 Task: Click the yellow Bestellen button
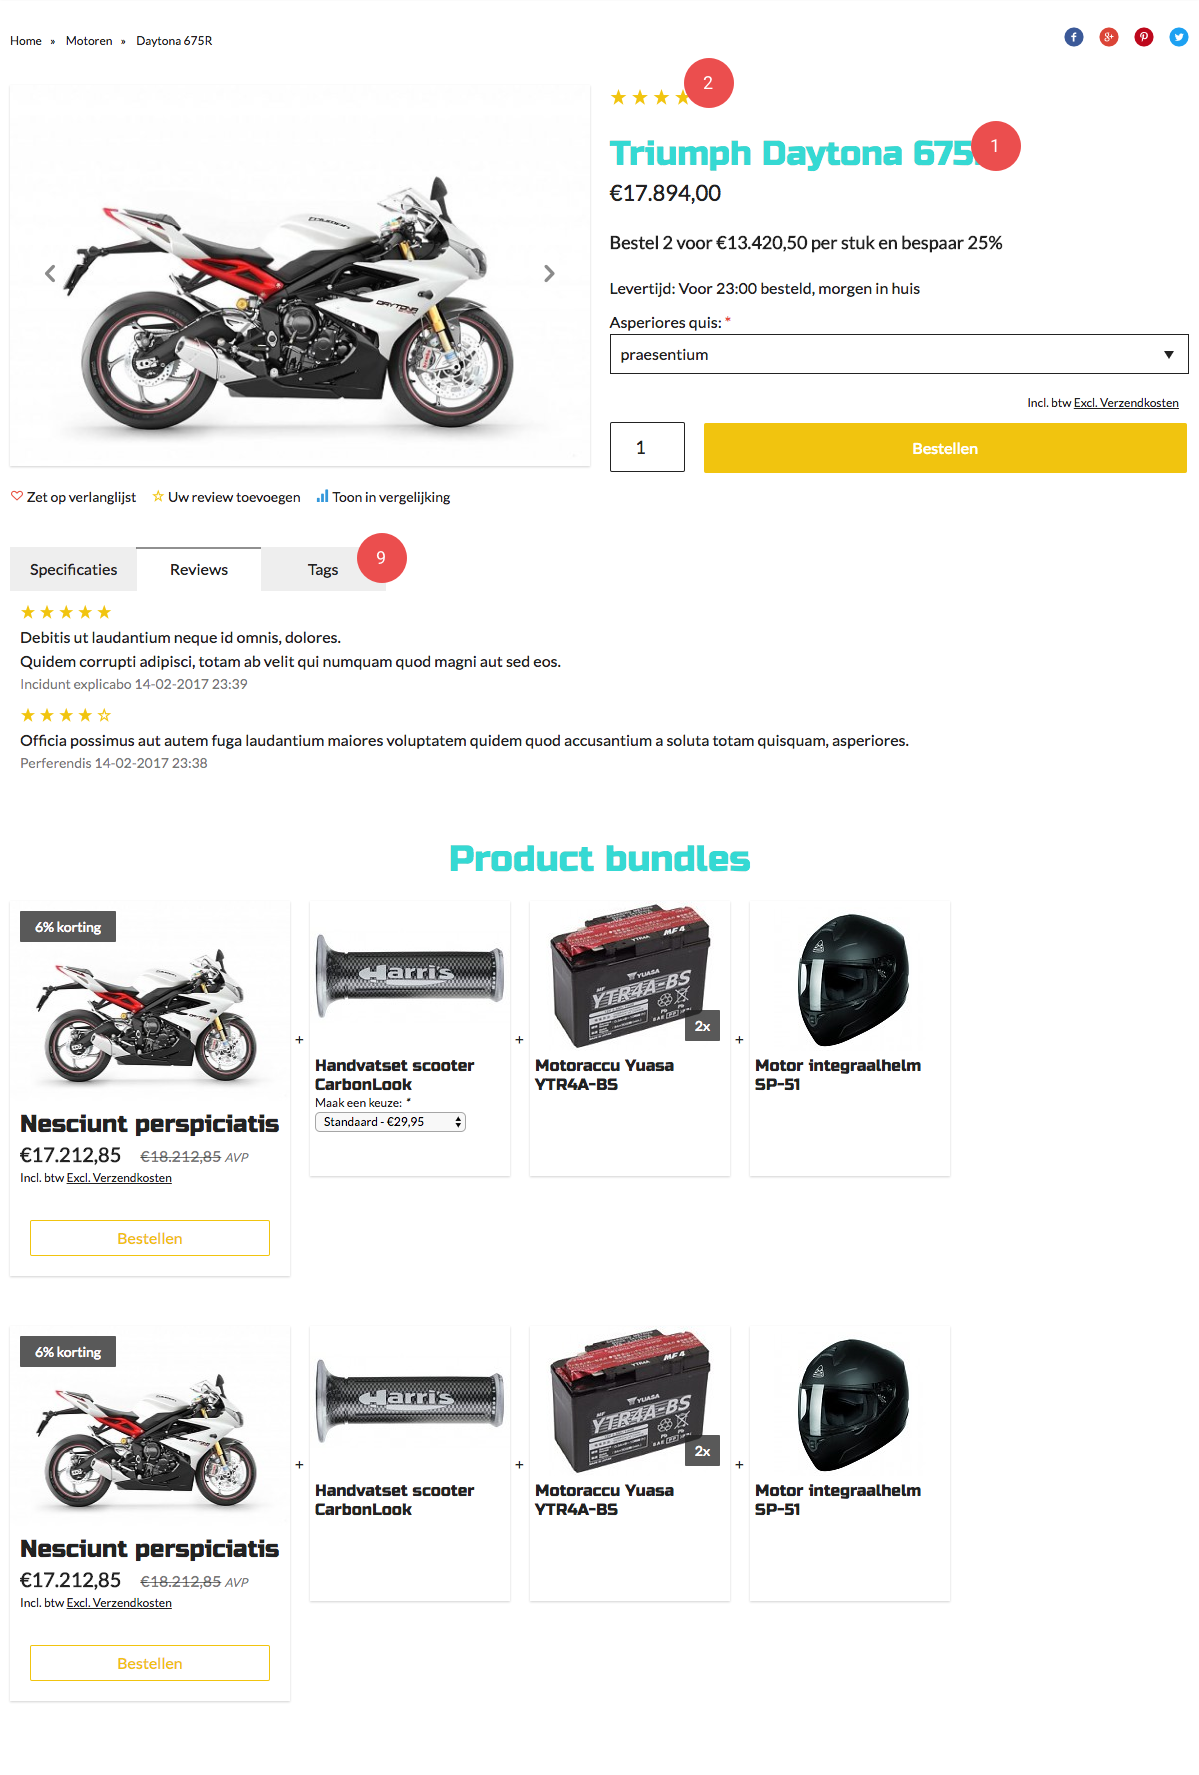coord(945,448)
